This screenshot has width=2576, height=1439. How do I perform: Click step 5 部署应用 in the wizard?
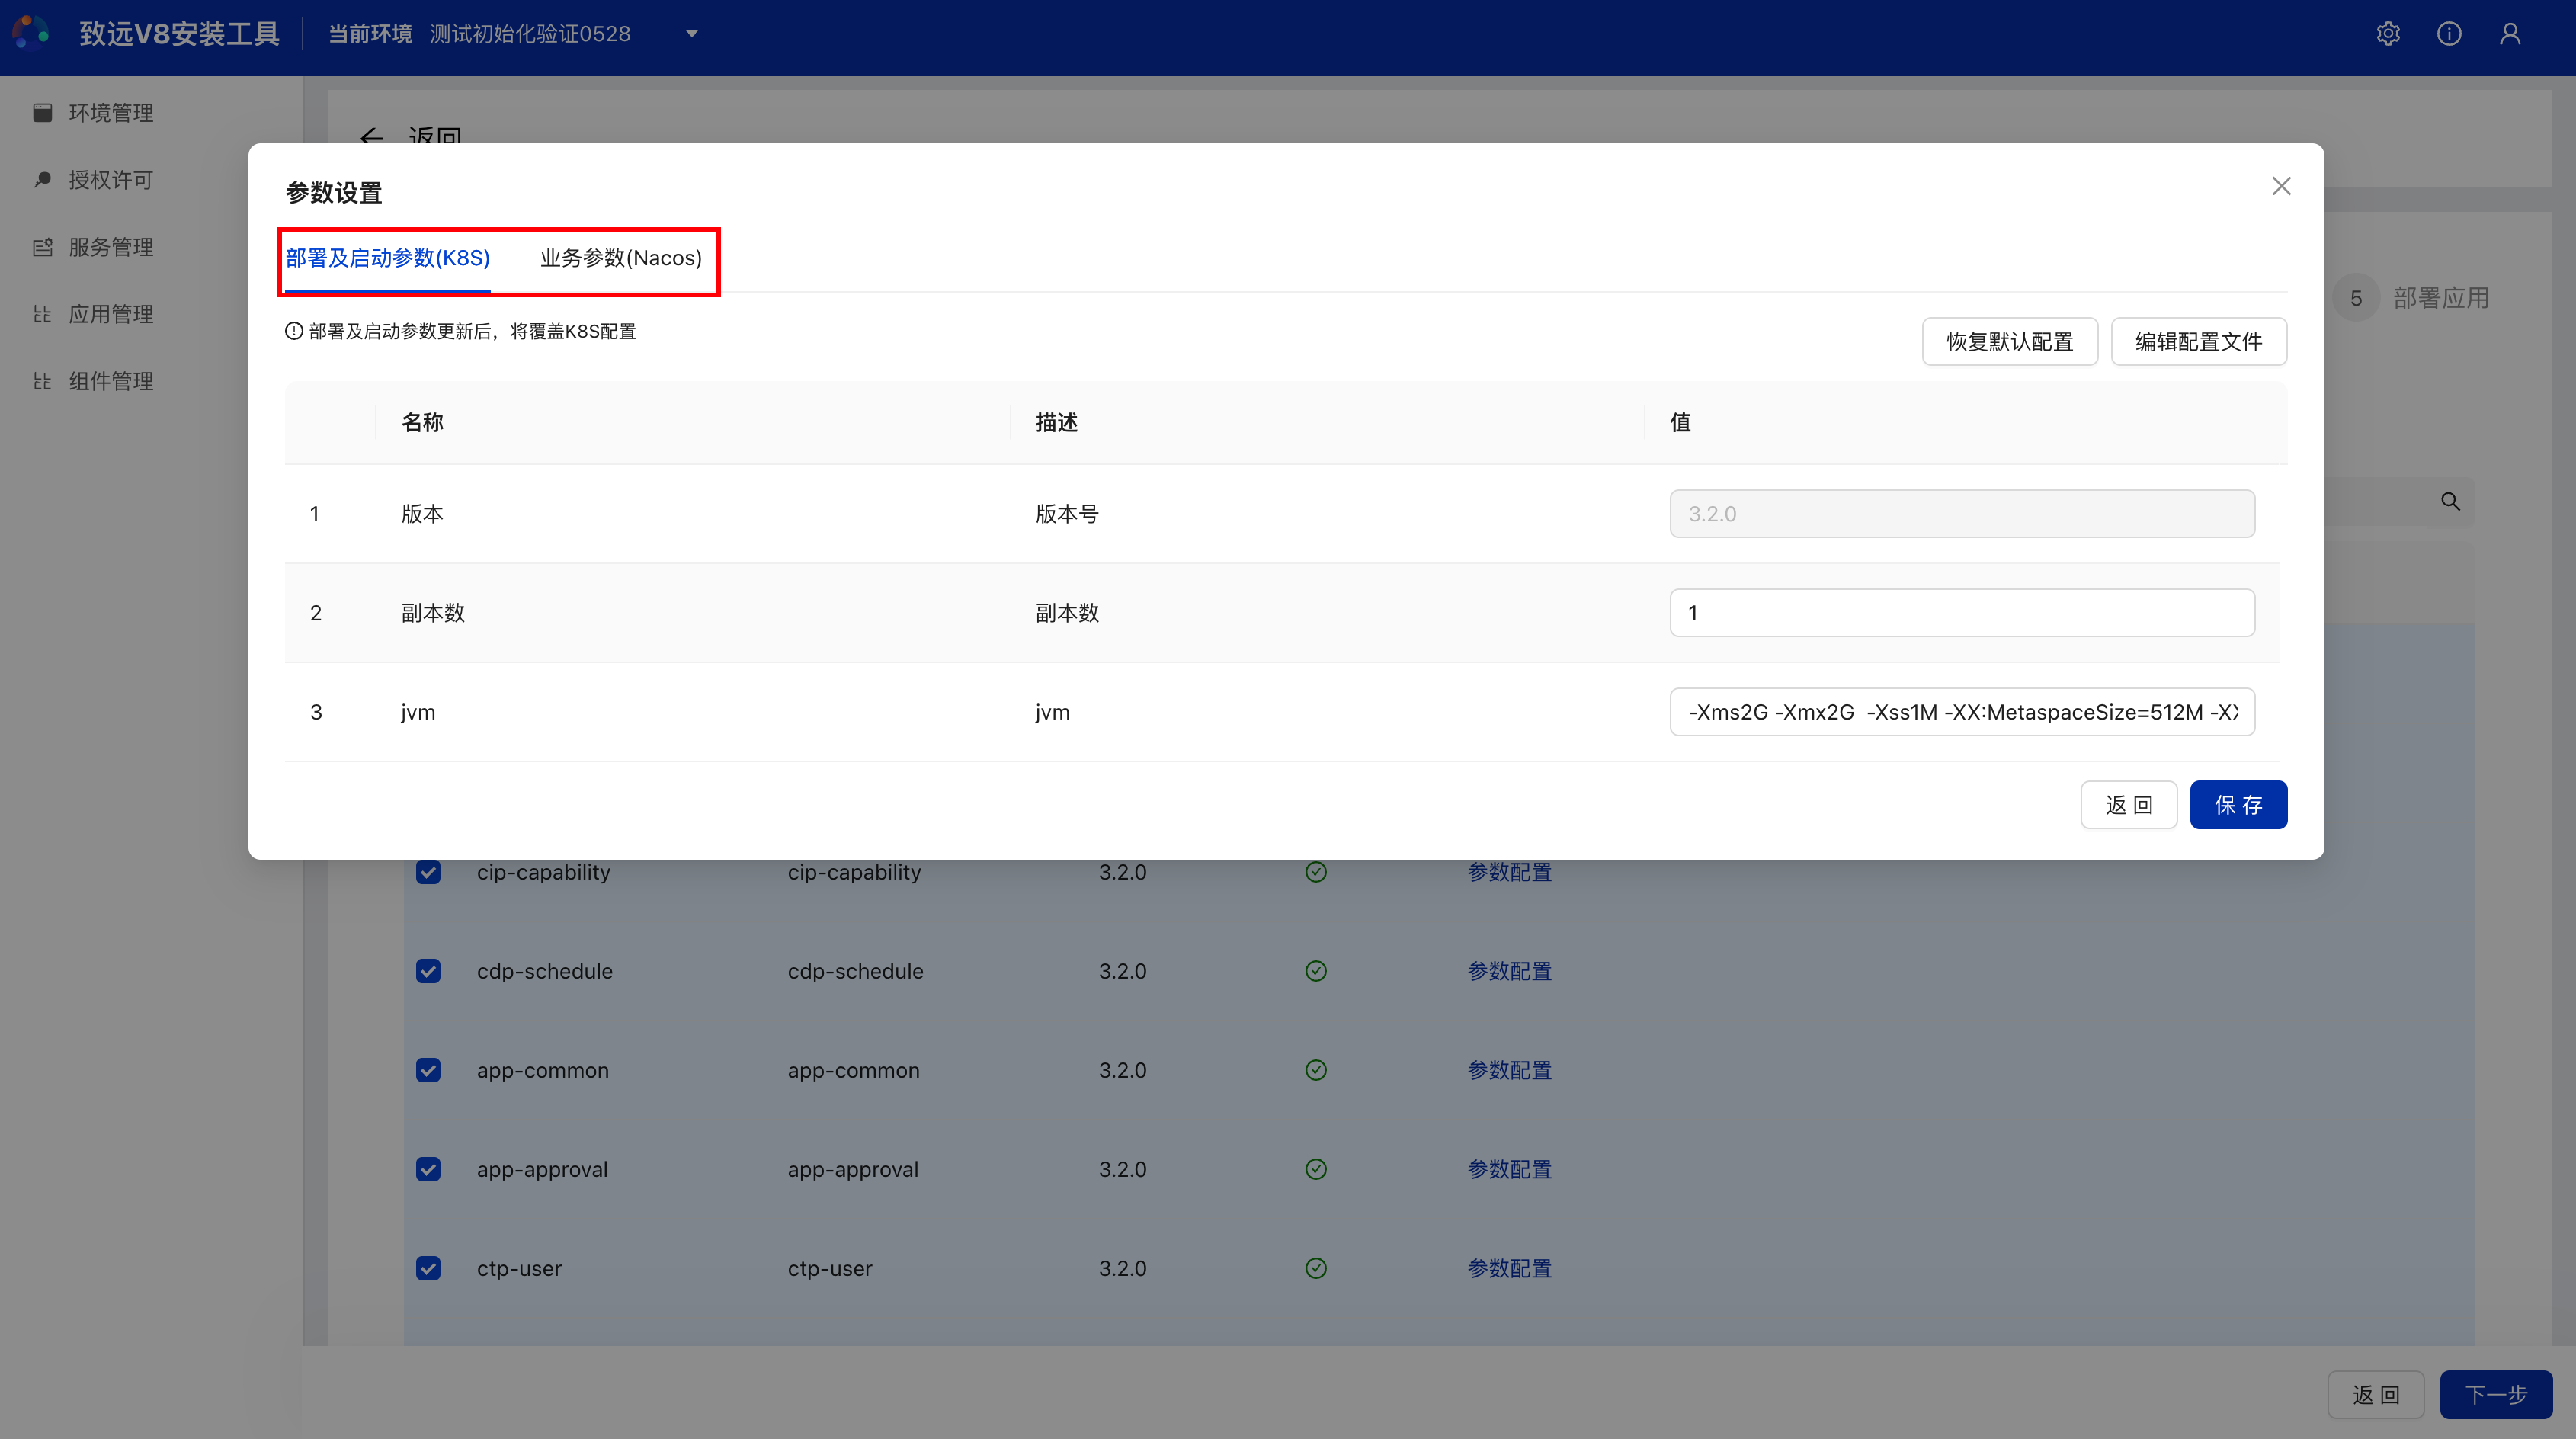2411,298
